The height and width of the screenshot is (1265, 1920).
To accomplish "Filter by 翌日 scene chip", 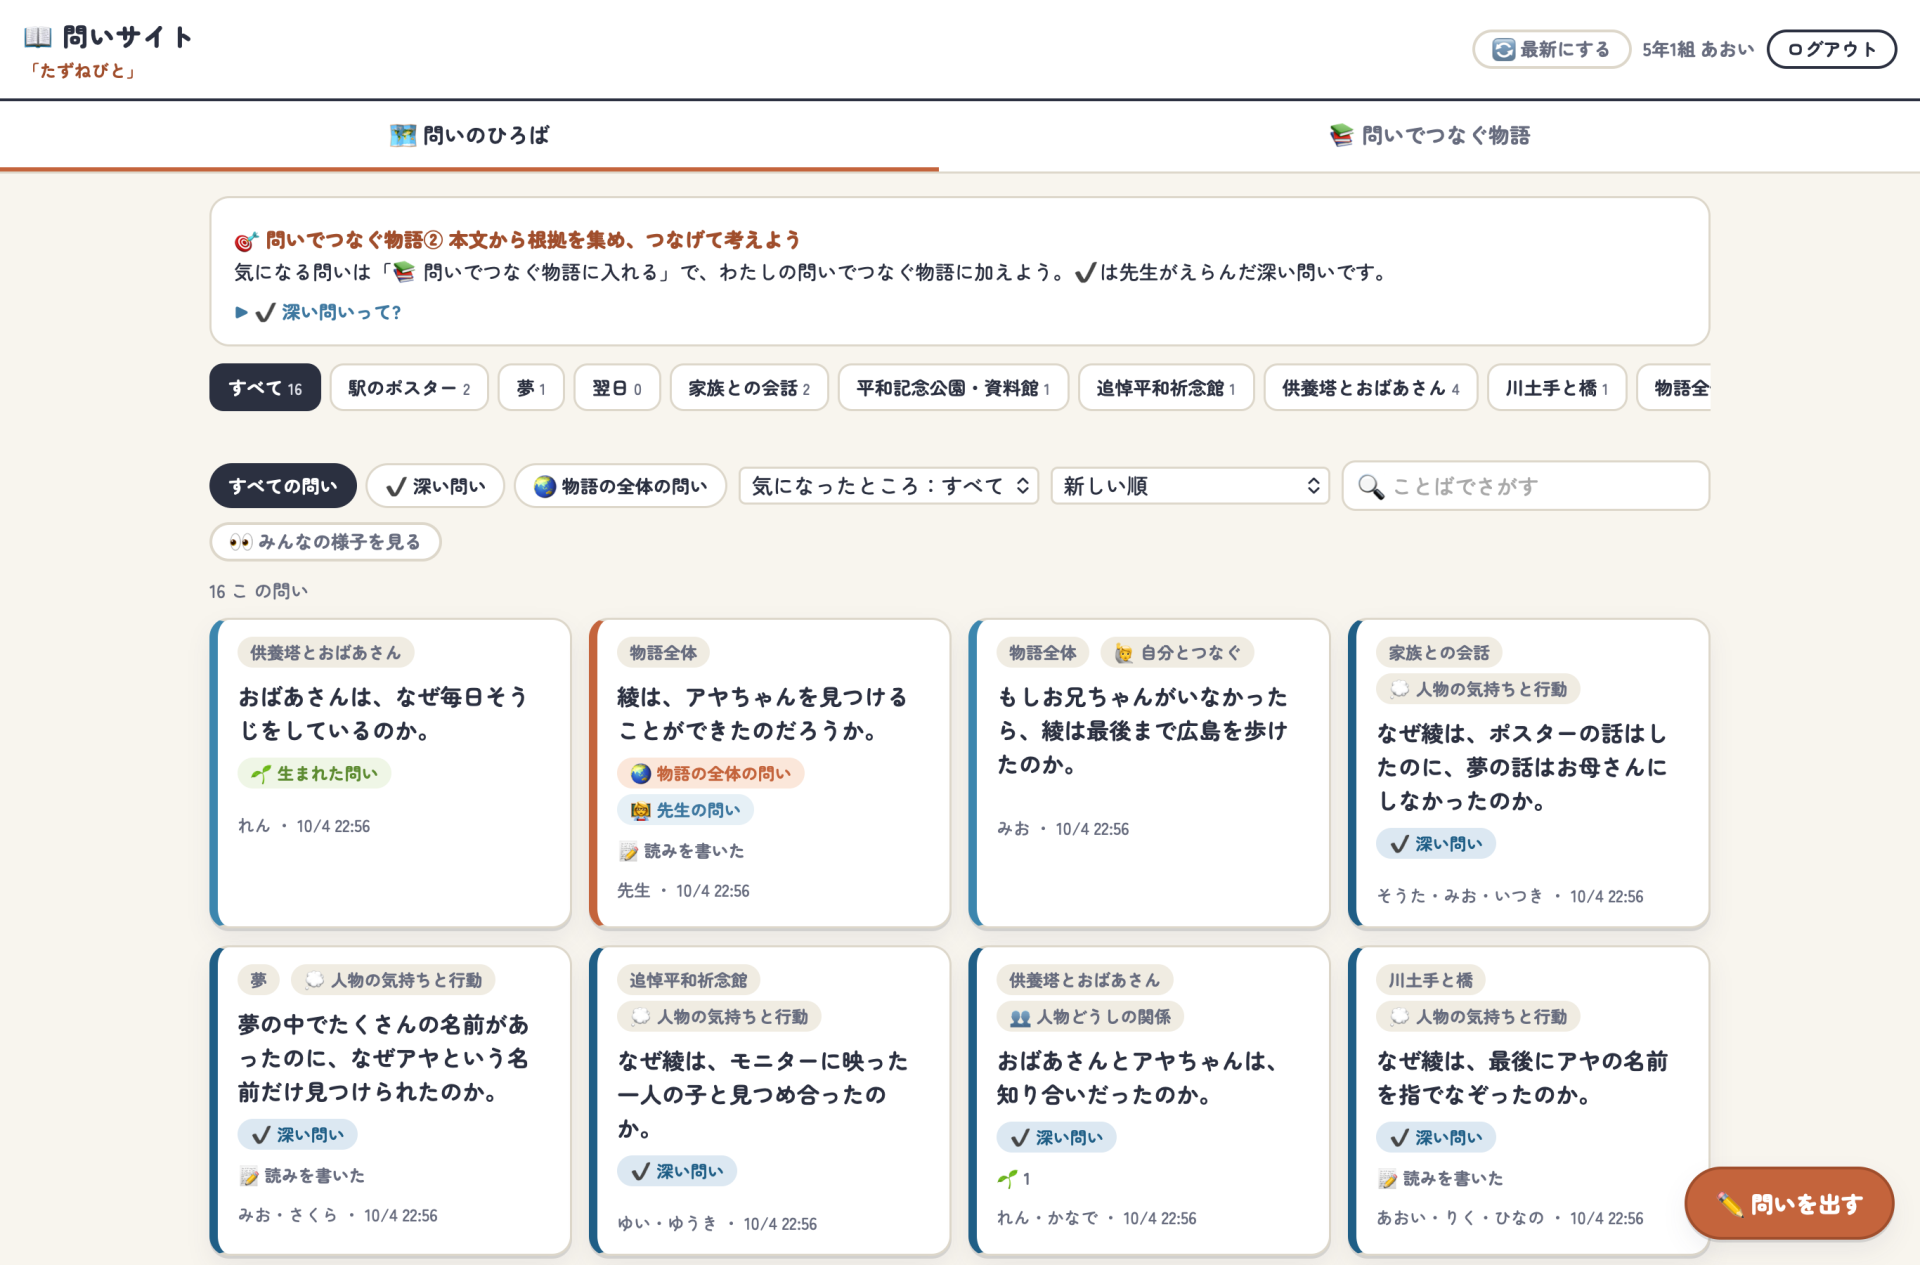I will (x=617, y=388).
